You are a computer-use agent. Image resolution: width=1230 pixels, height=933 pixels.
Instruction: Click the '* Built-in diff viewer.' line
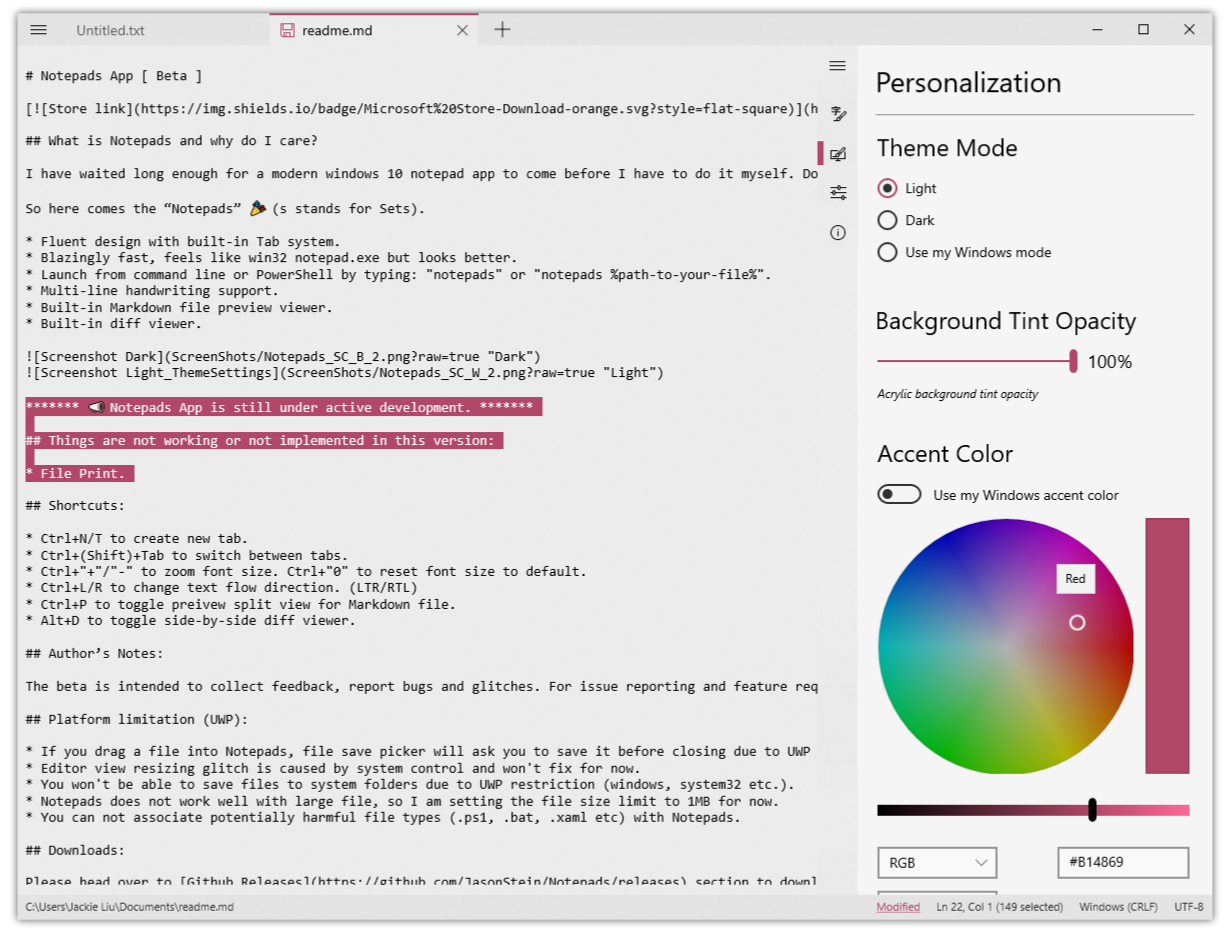click(114, 323)
